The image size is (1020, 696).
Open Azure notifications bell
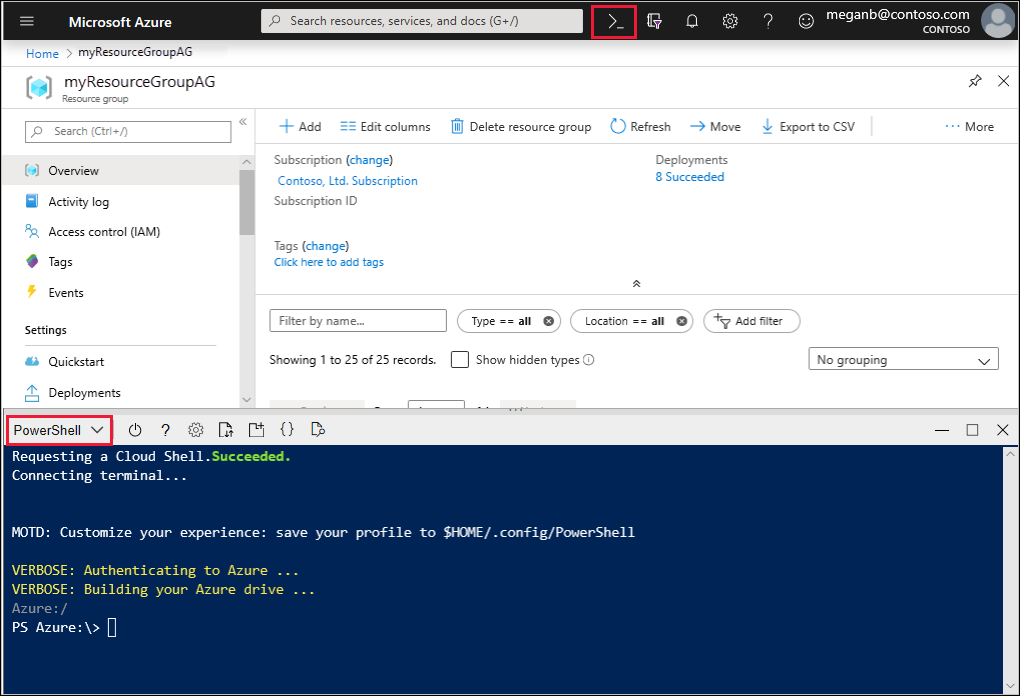691,21
